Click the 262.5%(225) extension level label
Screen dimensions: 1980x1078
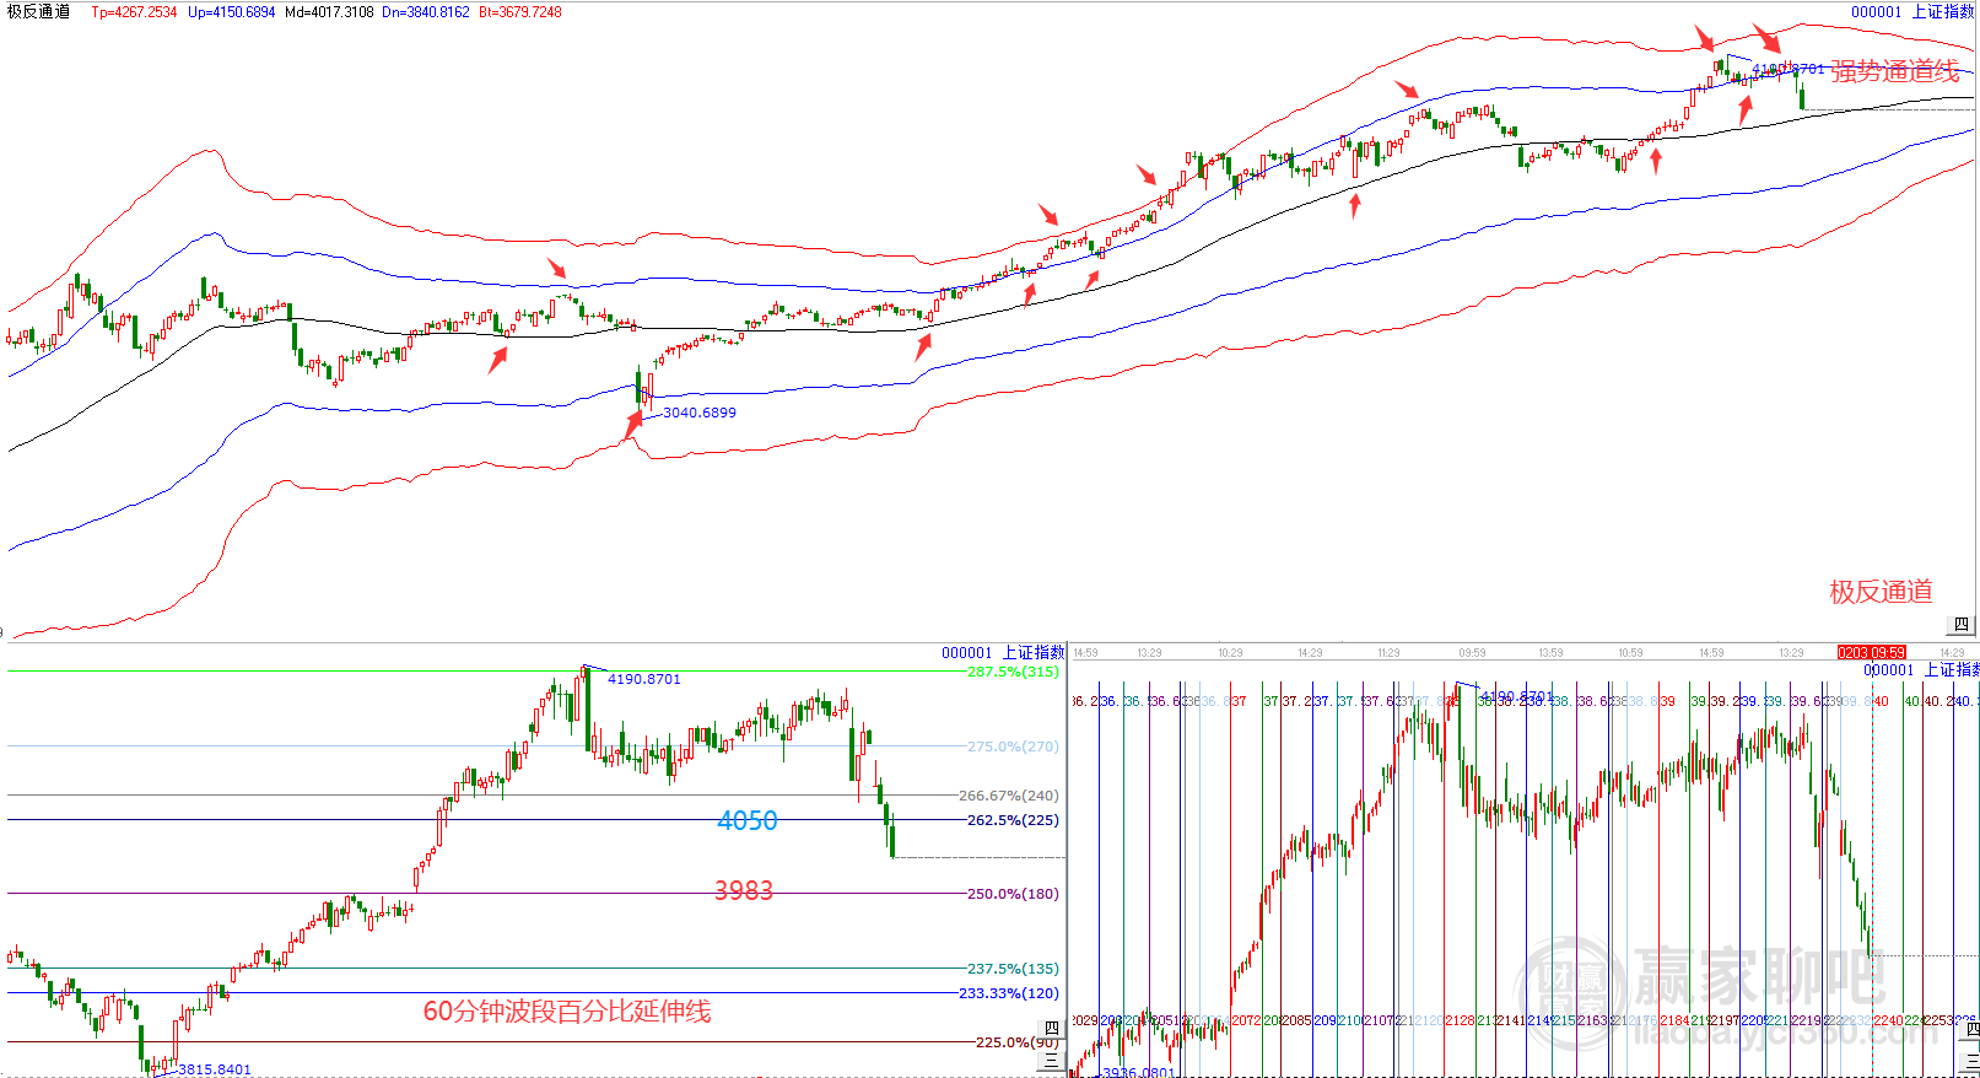(1012, 819)
